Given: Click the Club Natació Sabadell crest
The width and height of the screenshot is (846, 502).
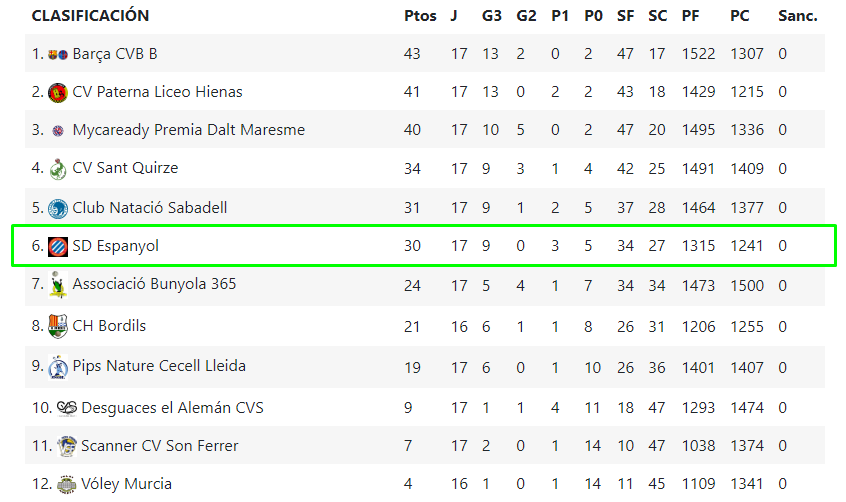Looking at the screenshot, I should pyautogui.click(x=58, y=208).
